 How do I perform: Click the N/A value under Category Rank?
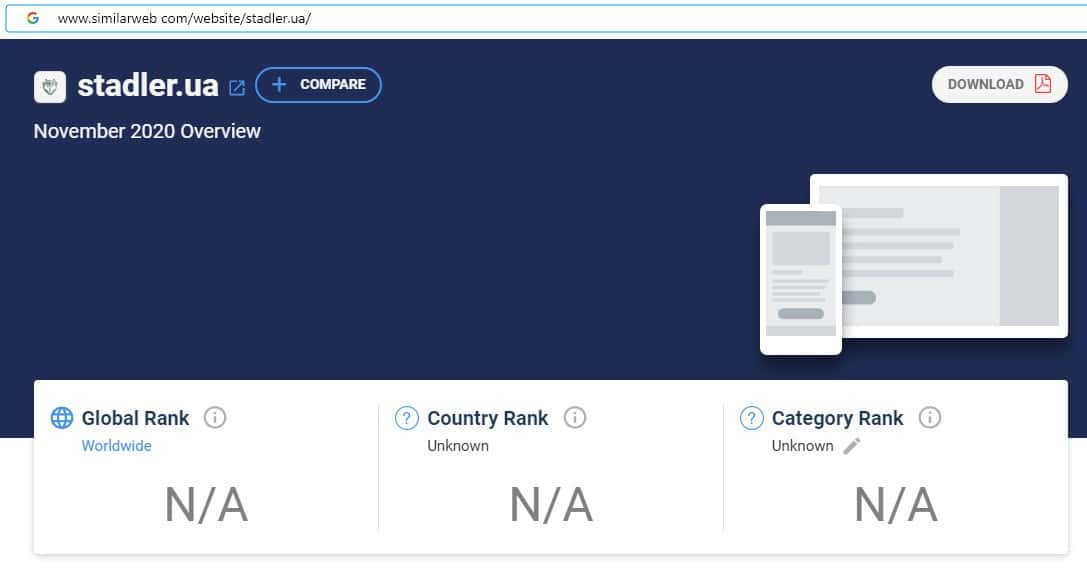click(896, 505)
